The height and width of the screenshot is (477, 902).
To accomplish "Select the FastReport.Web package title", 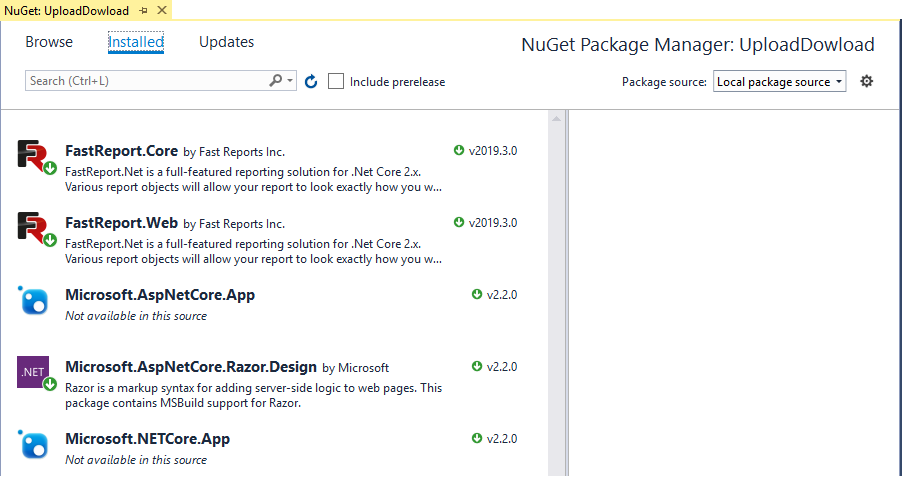I will (121, 223).
